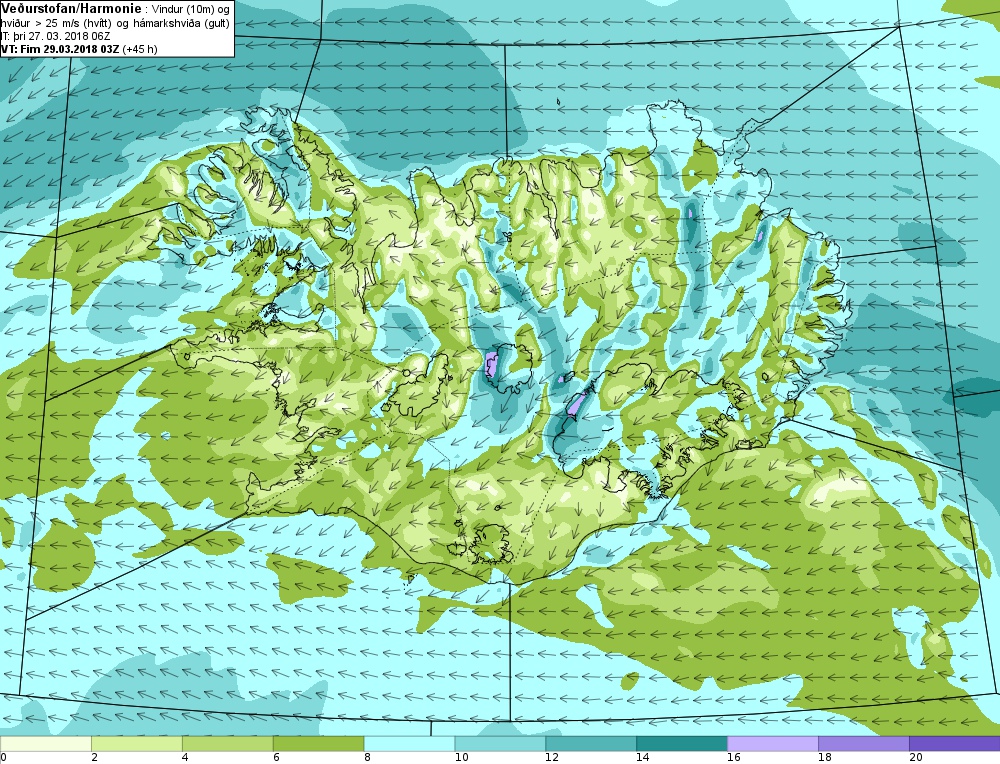
Task: Click the legend scale label '14'
Action: (x=643, y=758)
